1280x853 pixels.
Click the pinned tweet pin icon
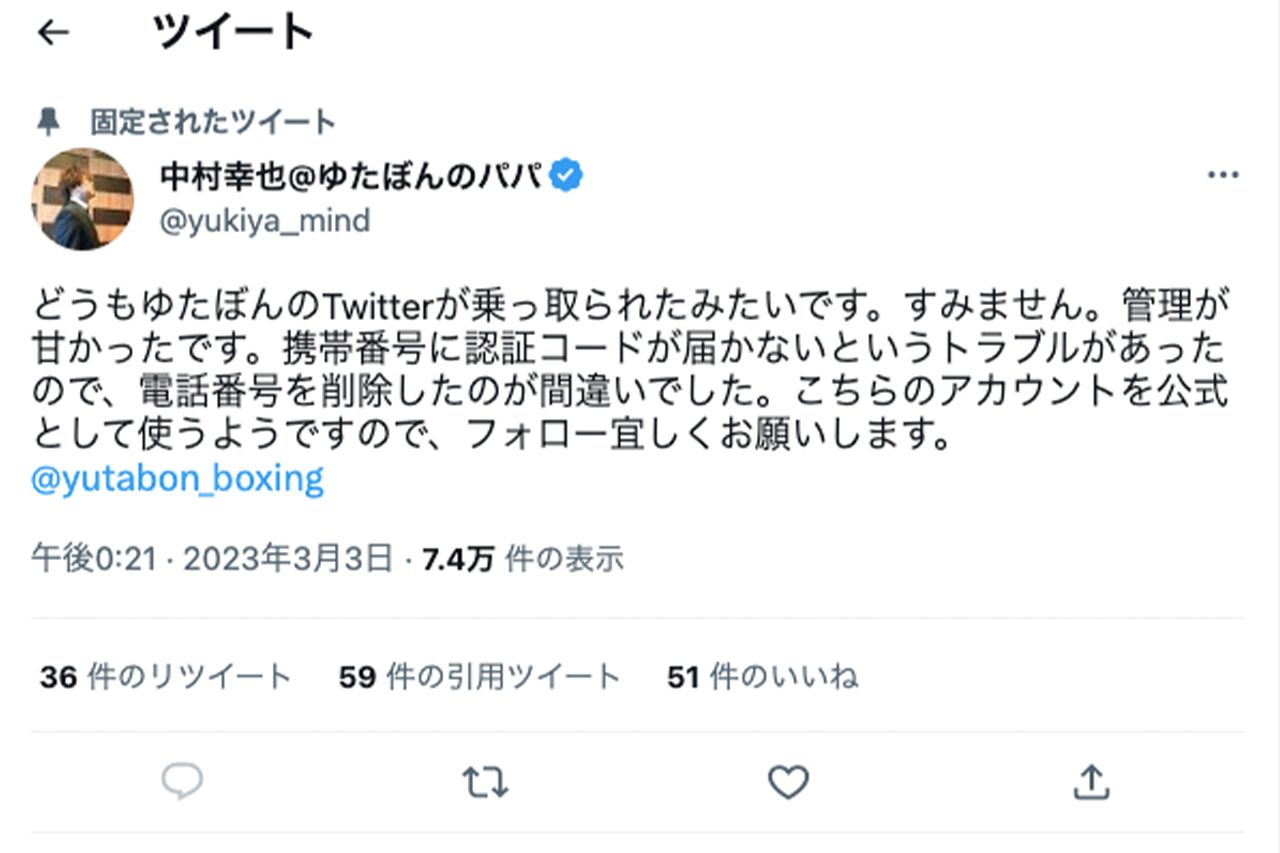pyautogui.click(x=48, y=120)
